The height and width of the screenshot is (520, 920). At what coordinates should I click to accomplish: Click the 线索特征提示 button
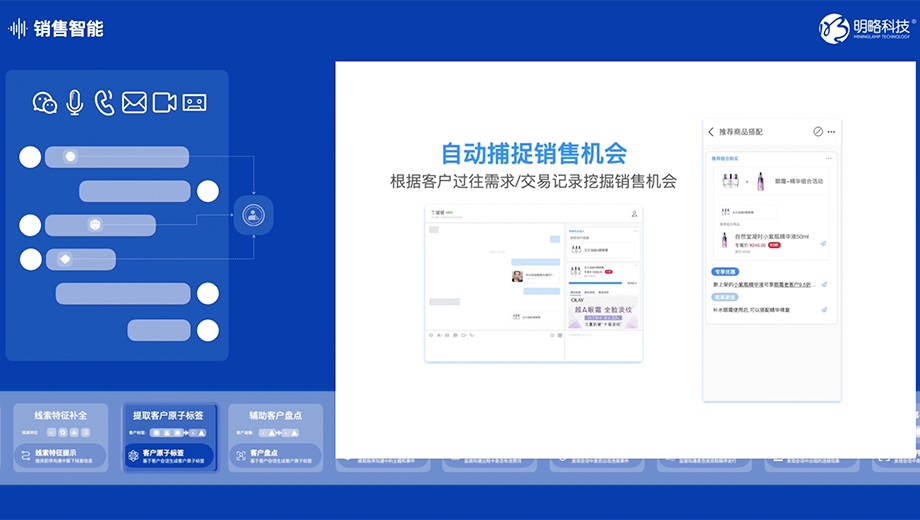(61, 456)
